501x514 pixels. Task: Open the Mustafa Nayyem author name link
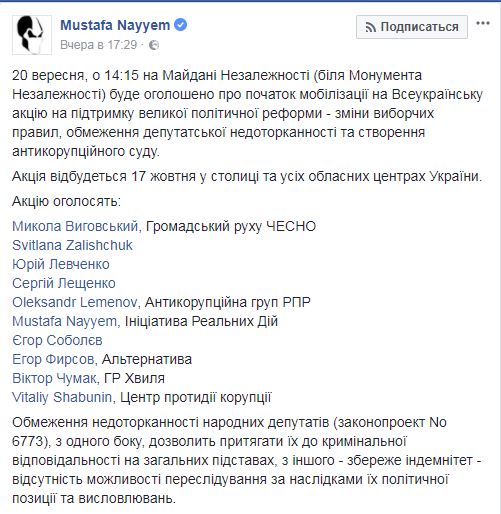click(115, 25)
